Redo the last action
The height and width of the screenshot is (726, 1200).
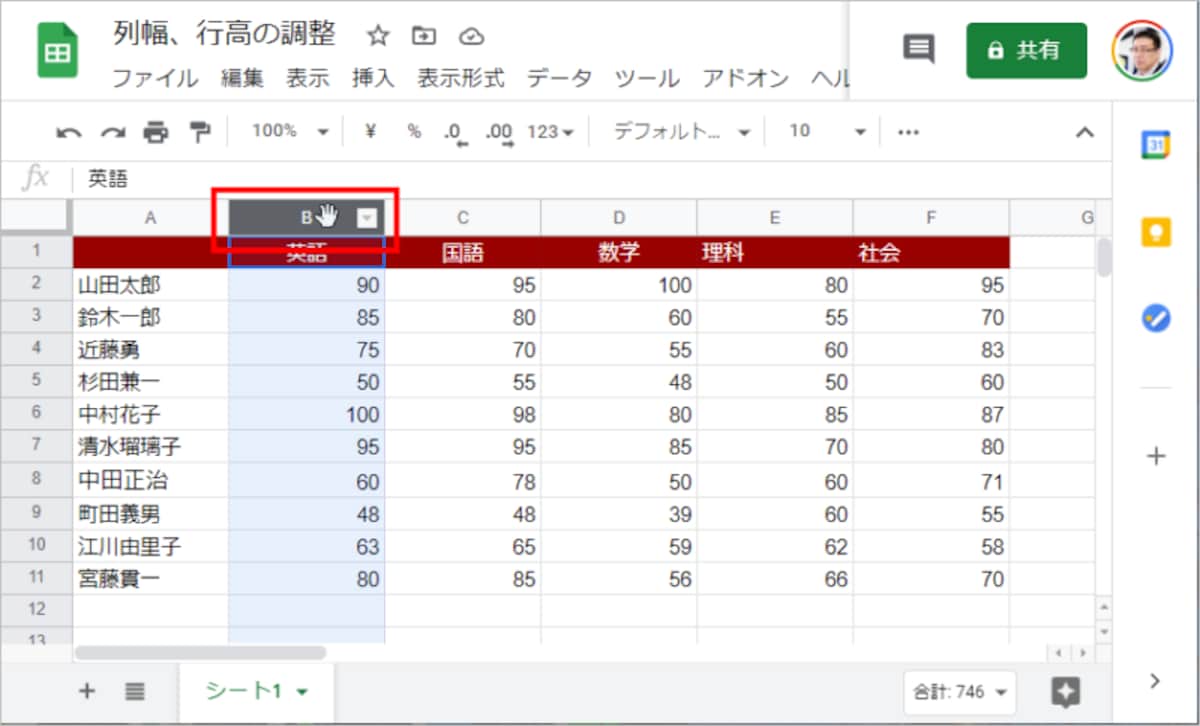[112, 132]
